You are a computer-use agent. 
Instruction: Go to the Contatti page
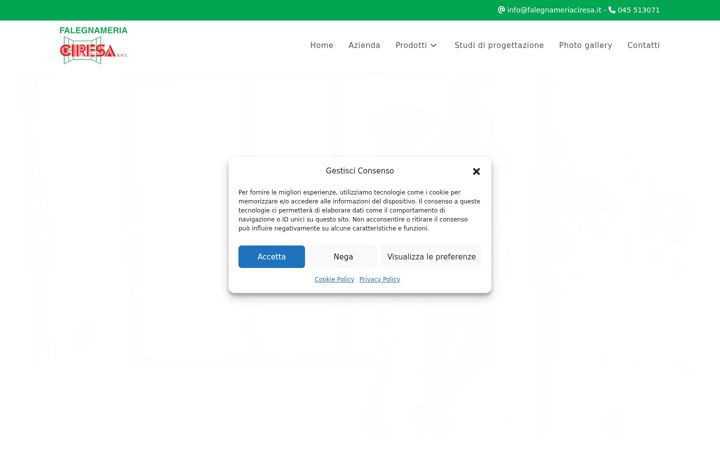(643, 45)
